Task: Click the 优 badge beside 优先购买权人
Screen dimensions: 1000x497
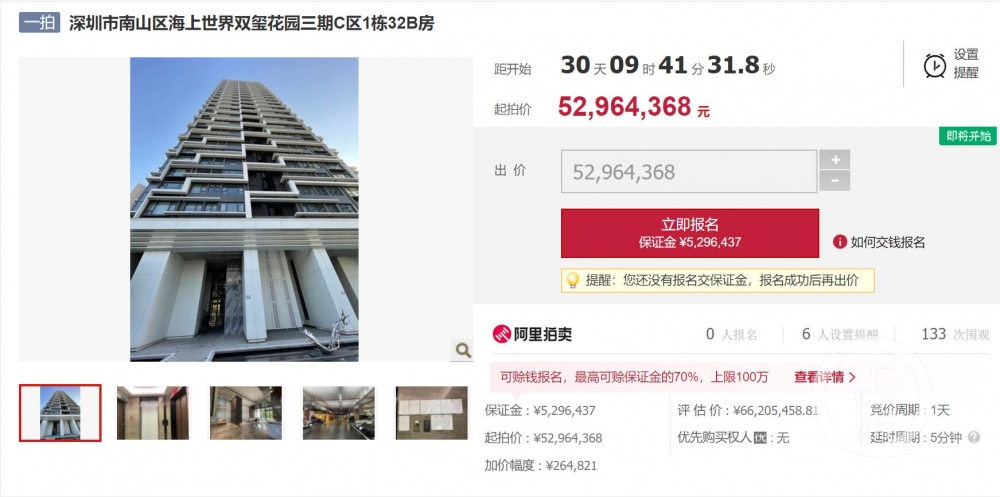Action: [x=760, y=438]
